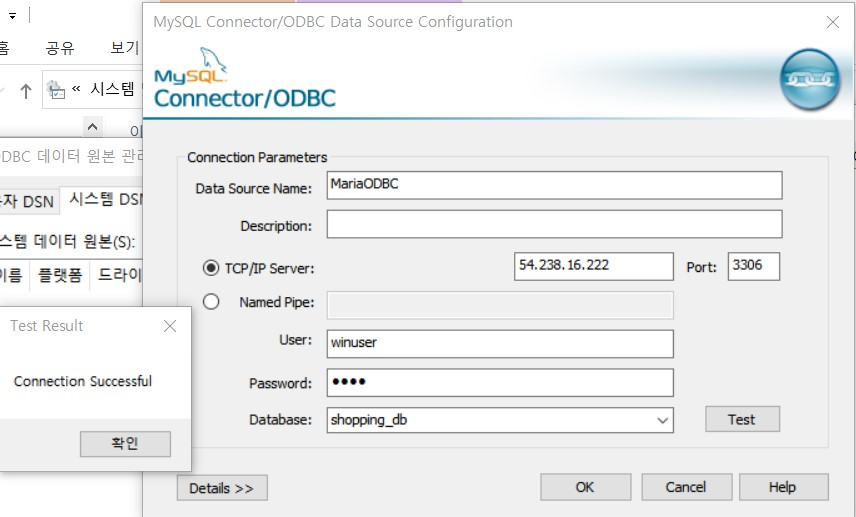Click the Password input field
The width and height of the screenshot is (856, 517).
click(500, 383)
